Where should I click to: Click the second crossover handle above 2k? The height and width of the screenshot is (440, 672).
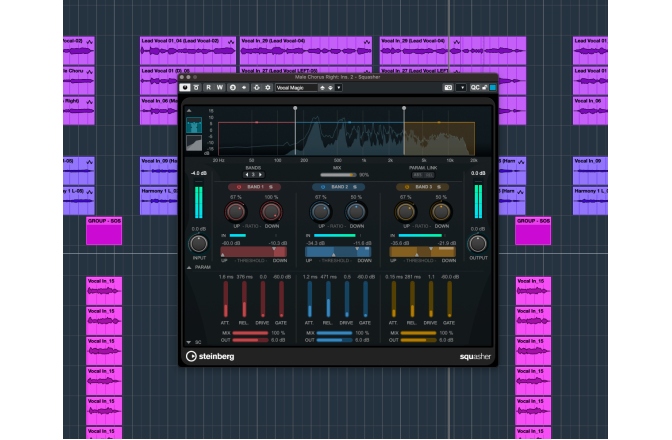click(x=404, y=108)
